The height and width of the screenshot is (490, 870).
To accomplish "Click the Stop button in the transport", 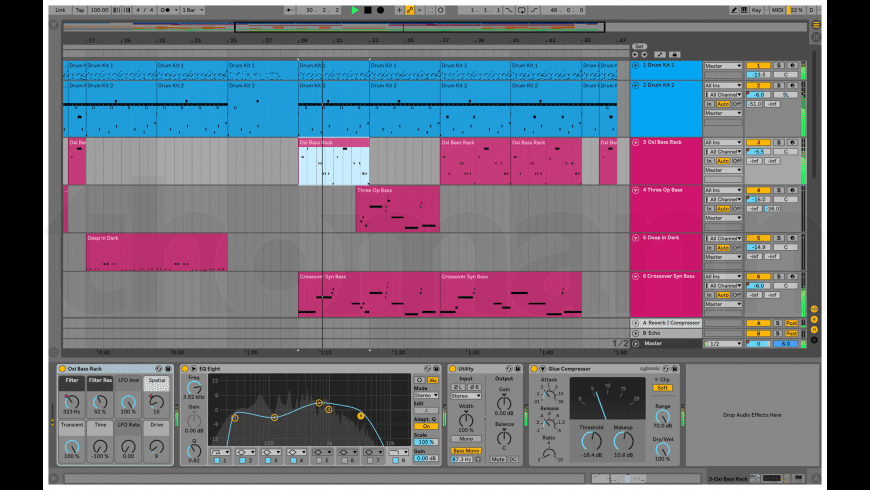I will click(x=367, y=10).
